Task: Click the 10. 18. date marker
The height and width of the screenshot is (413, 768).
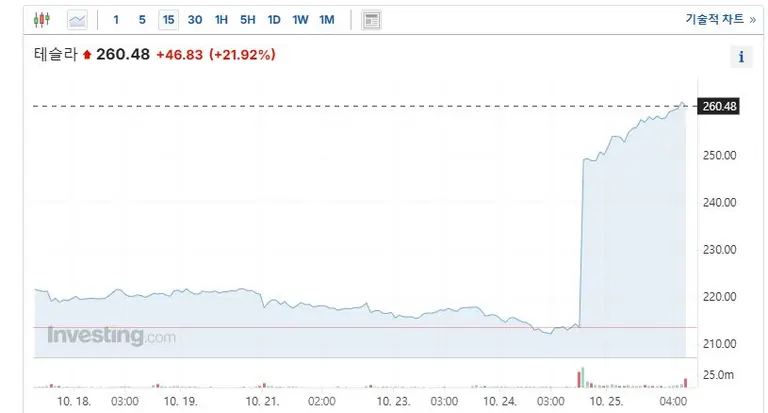Action: pos(75,400)
